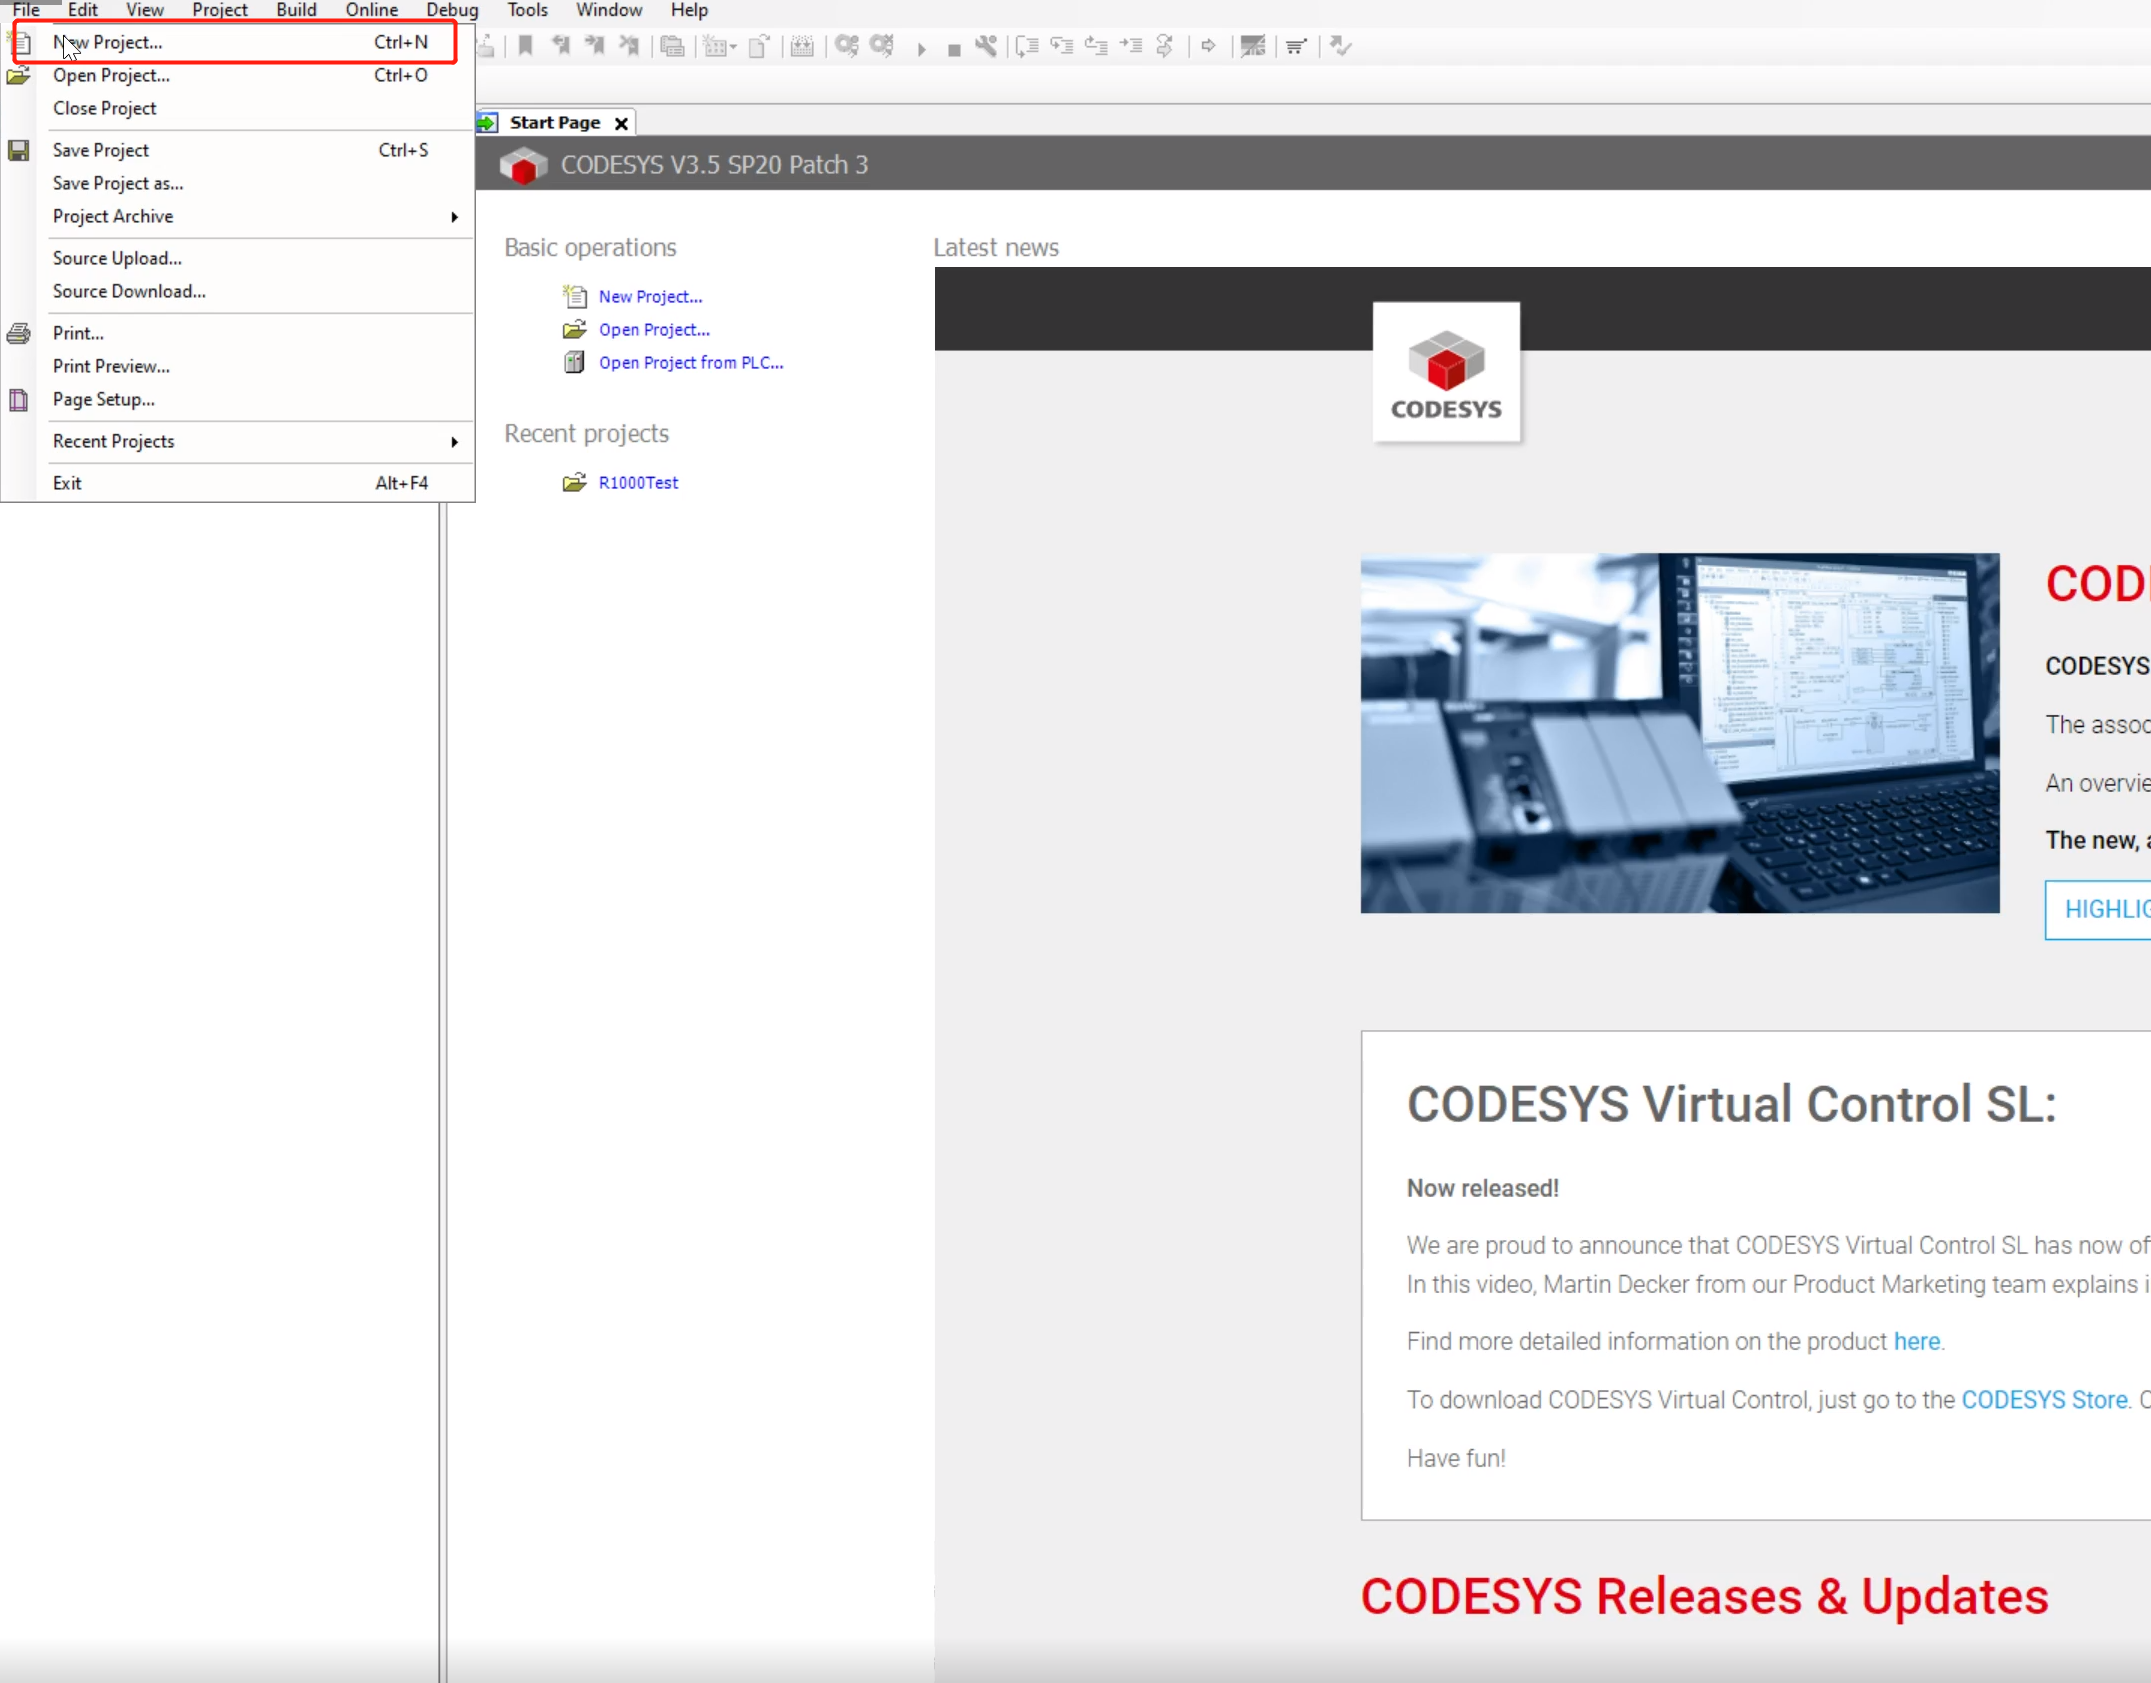The height and width of the screenshot is (1683, 2151).
Task: Click the CODESYS logo card in news
Action: tap(1446, 372)
